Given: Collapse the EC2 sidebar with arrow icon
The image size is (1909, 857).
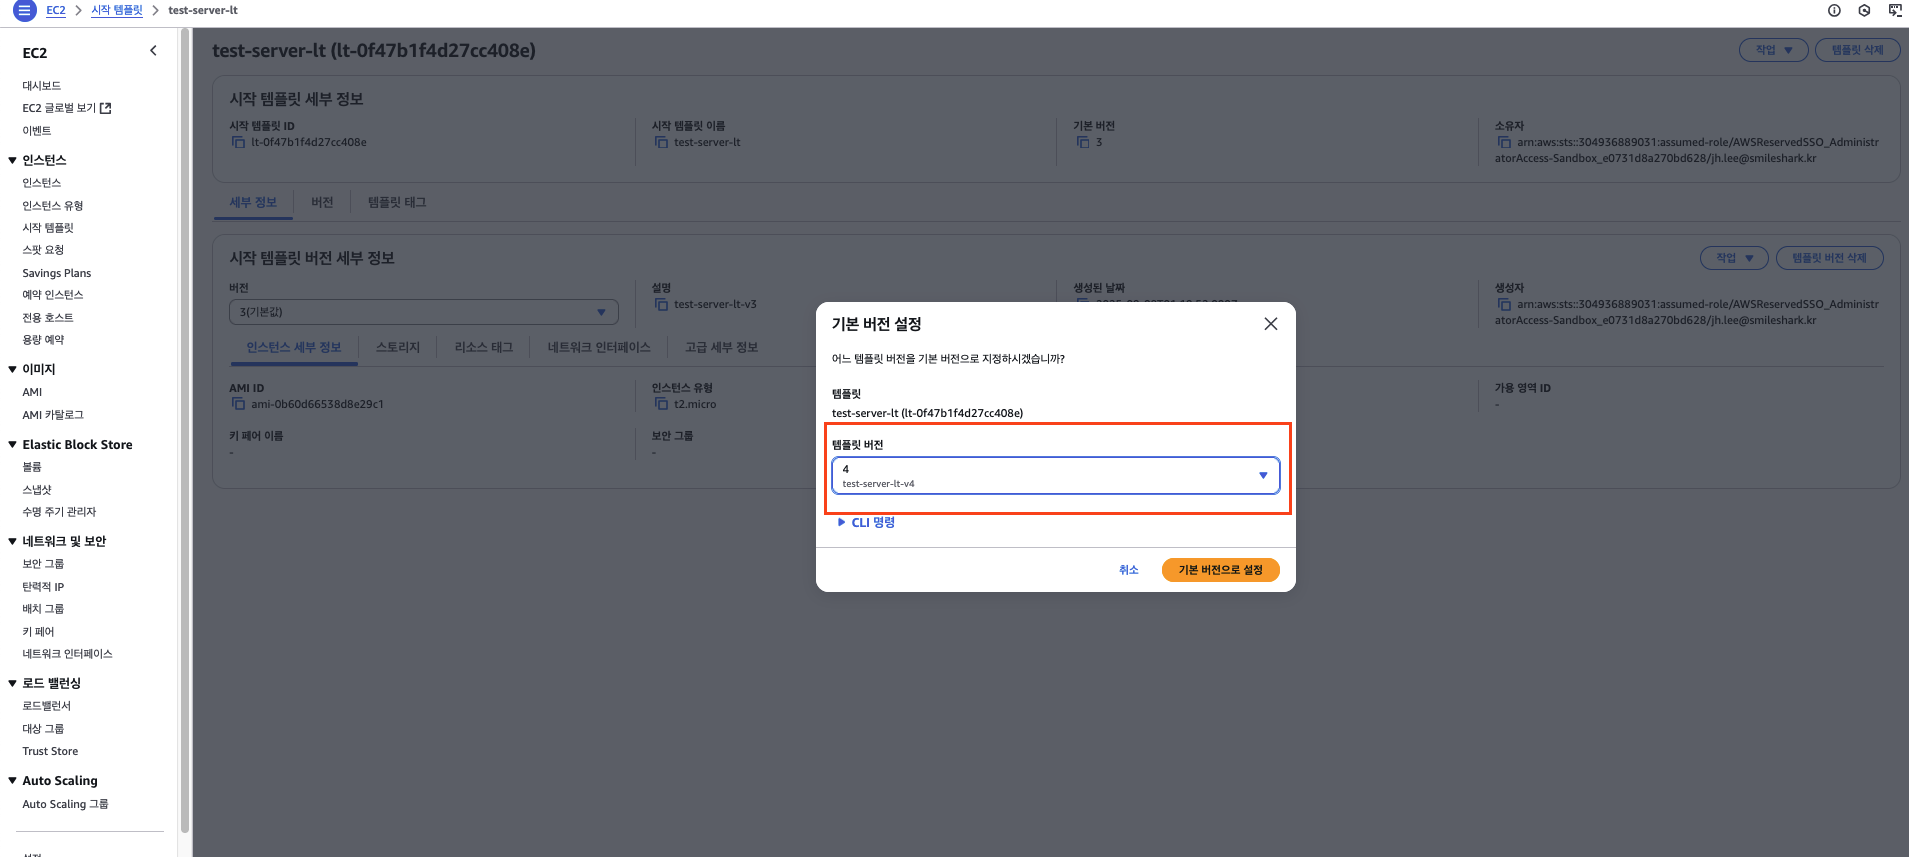Looking at the screenshot, I should click(x=153, y=51).
